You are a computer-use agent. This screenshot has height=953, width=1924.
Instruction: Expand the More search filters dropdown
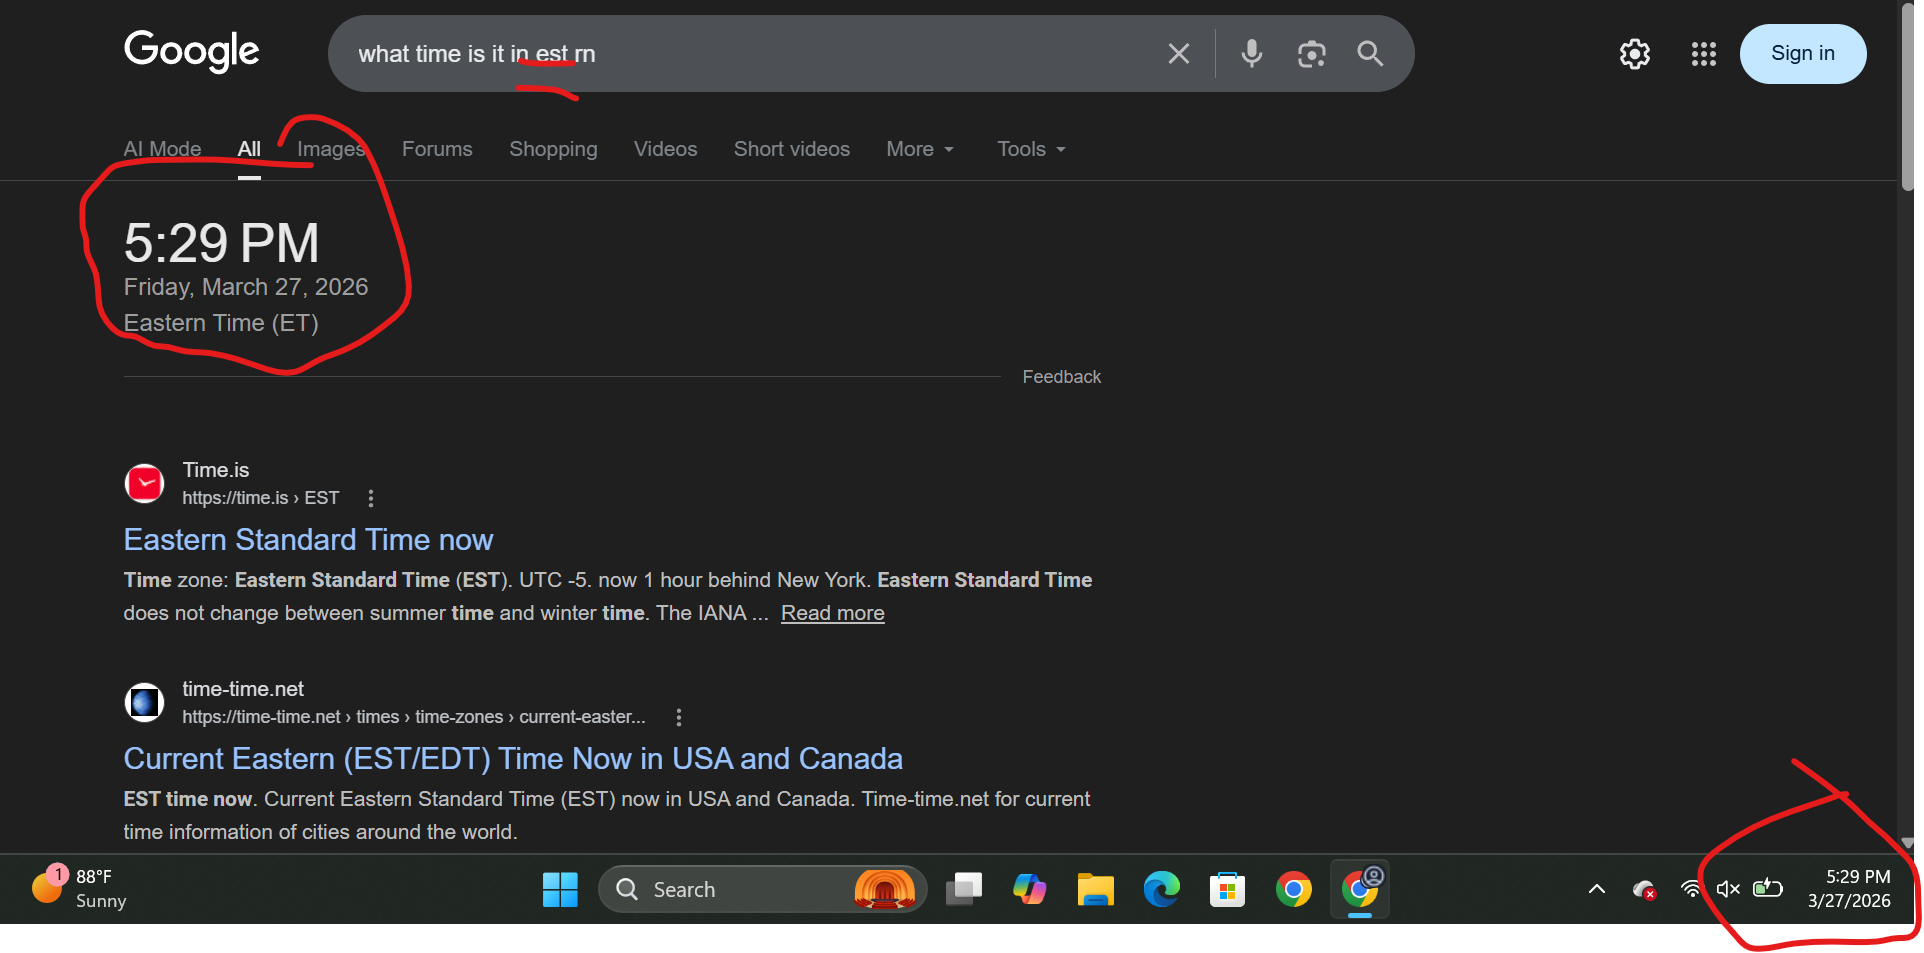[x=919, y=149]
